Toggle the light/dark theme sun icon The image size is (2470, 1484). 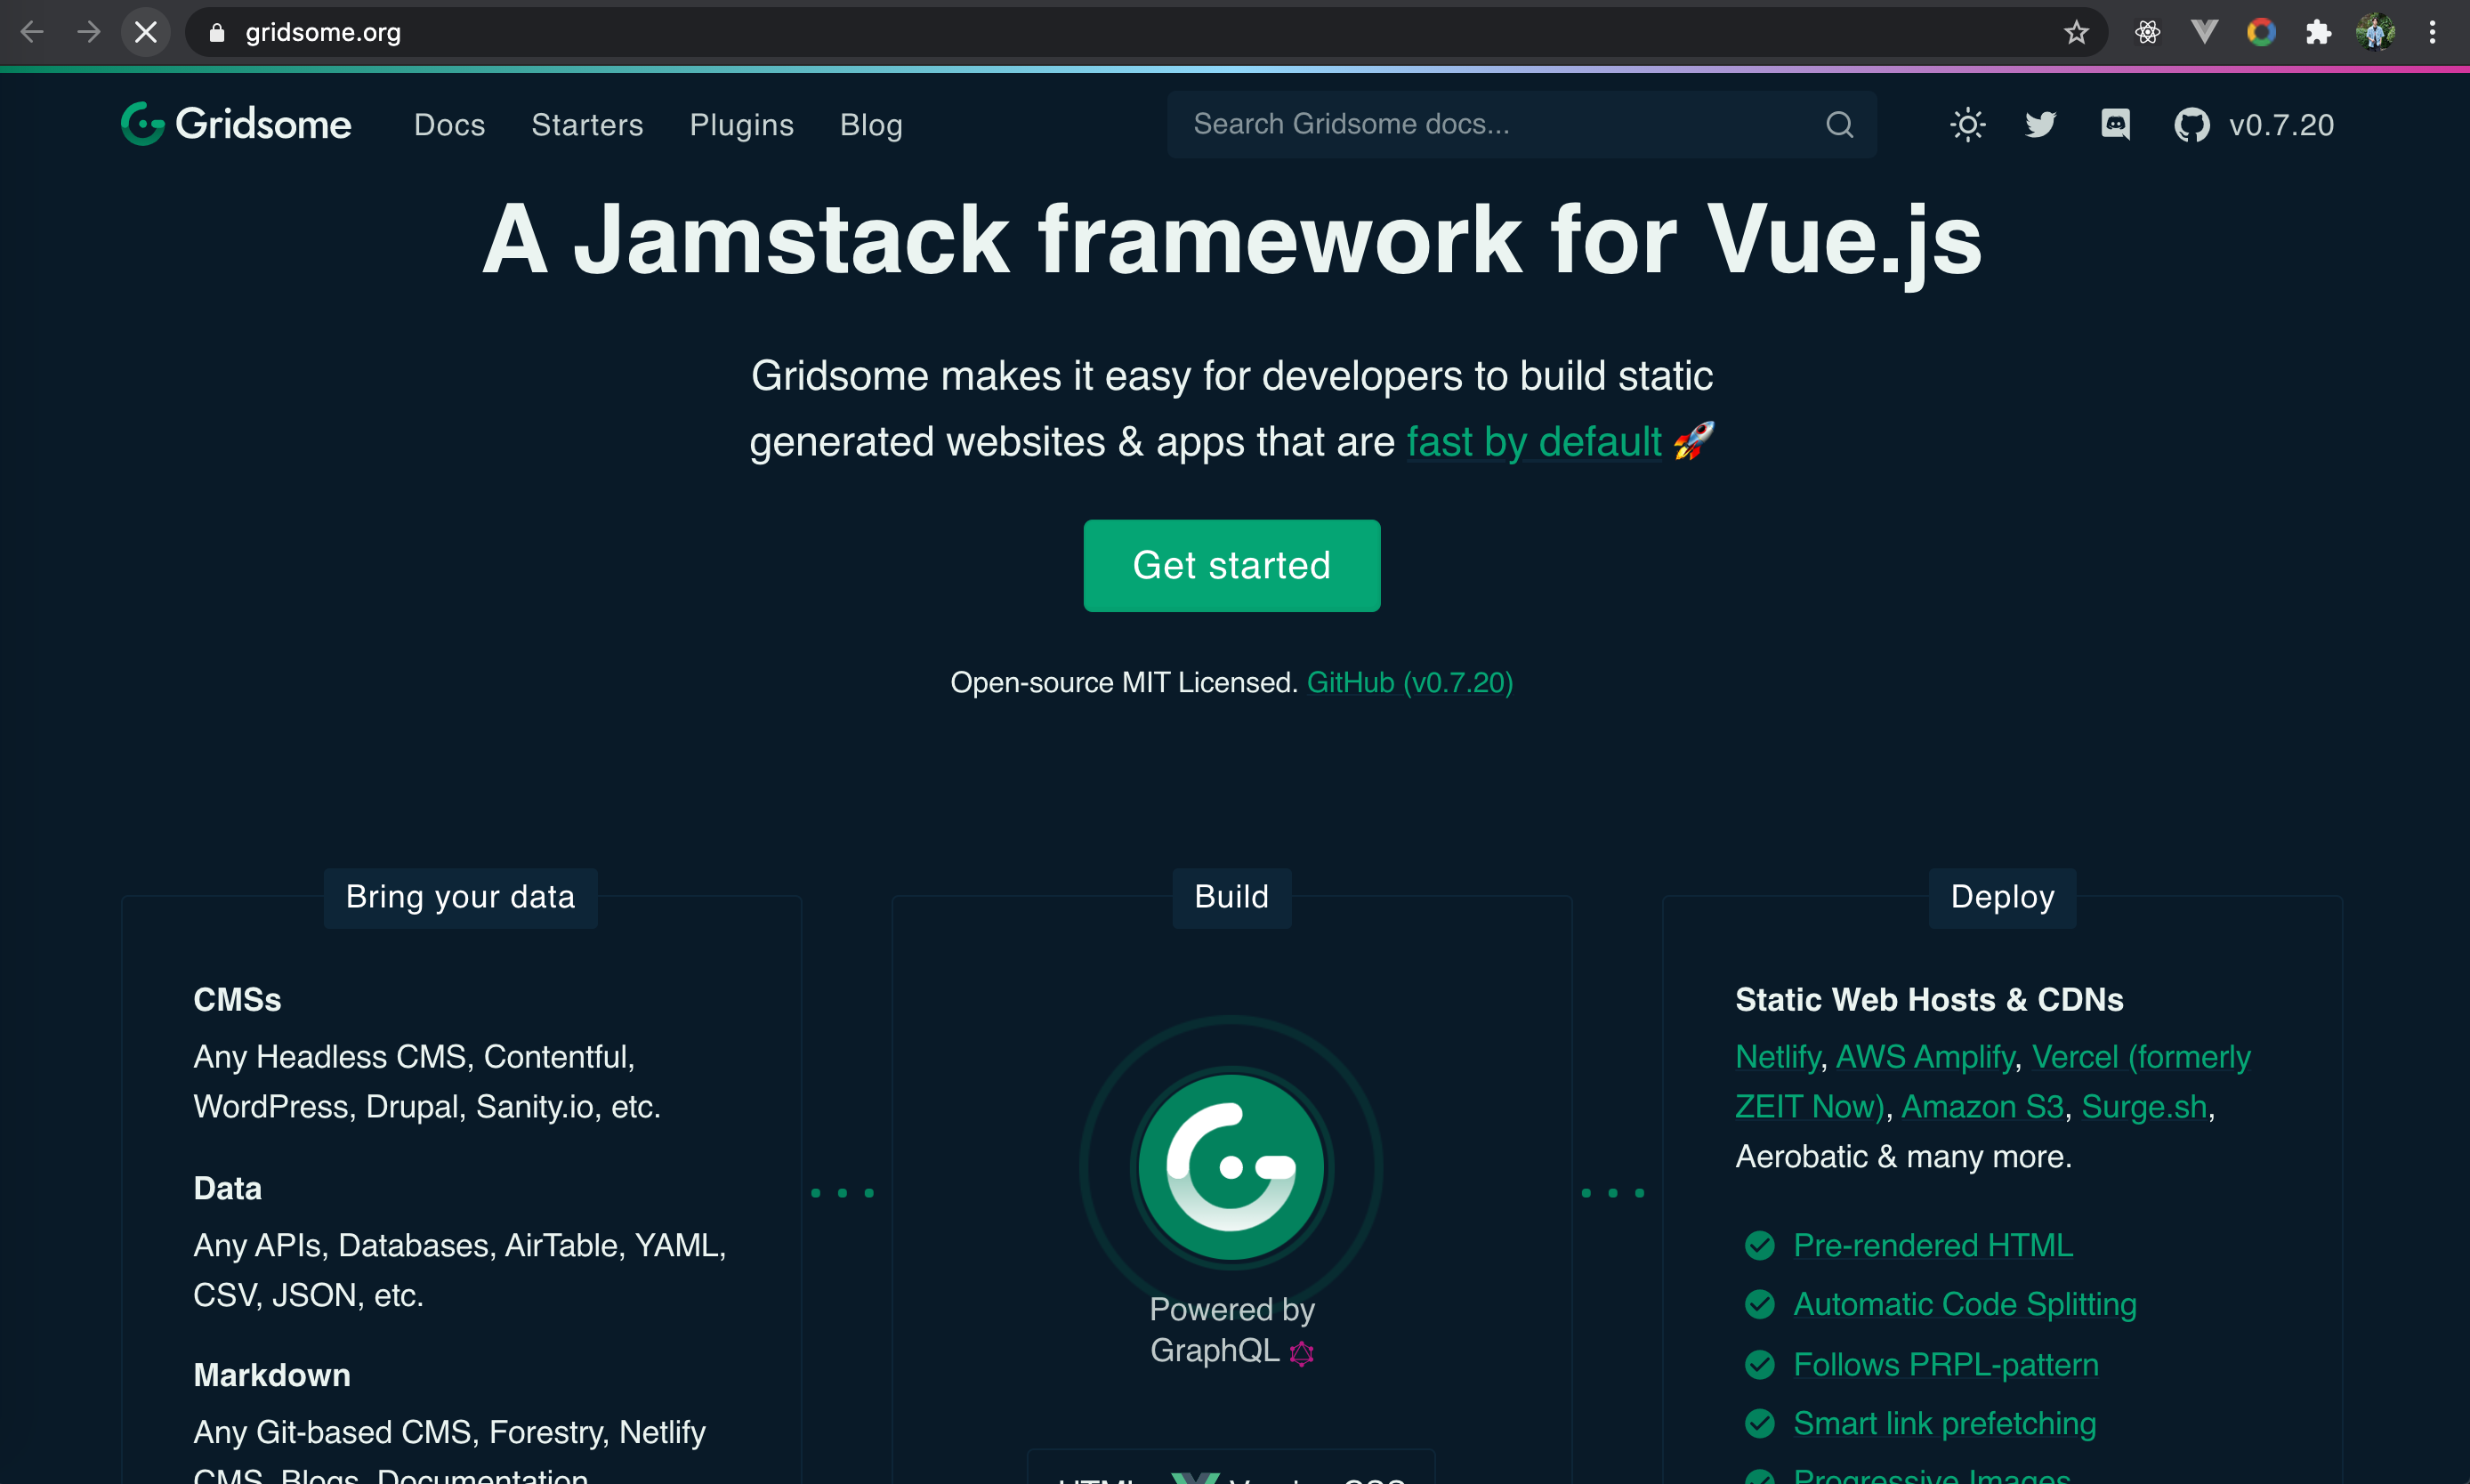click(1967, 125)
